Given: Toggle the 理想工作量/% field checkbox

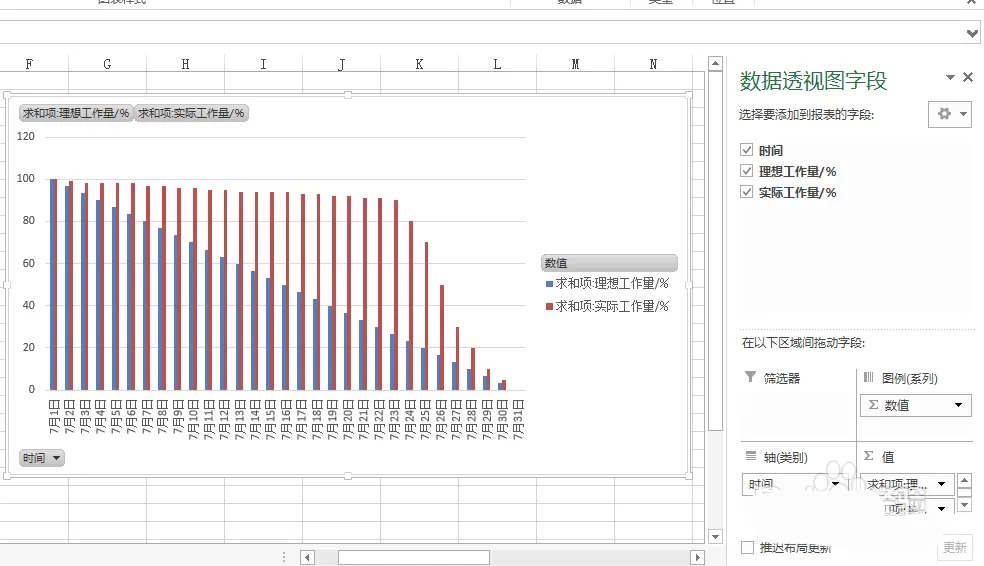Looking at the screenshot, I should [x=746, y=171].
